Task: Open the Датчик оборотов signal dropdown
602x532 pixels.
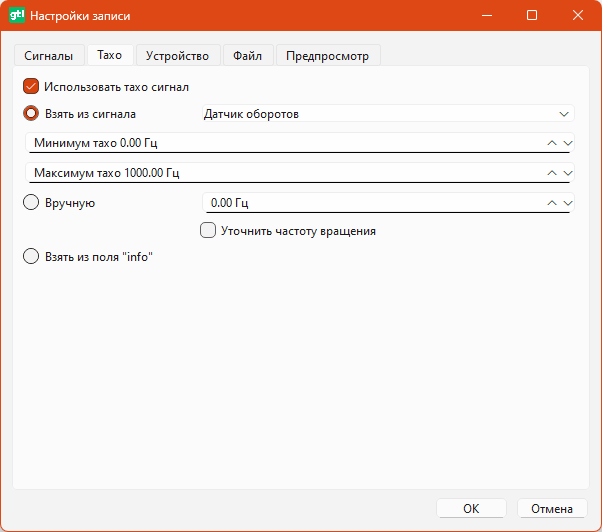Action: pyautogui.click(x=388, y=114)
